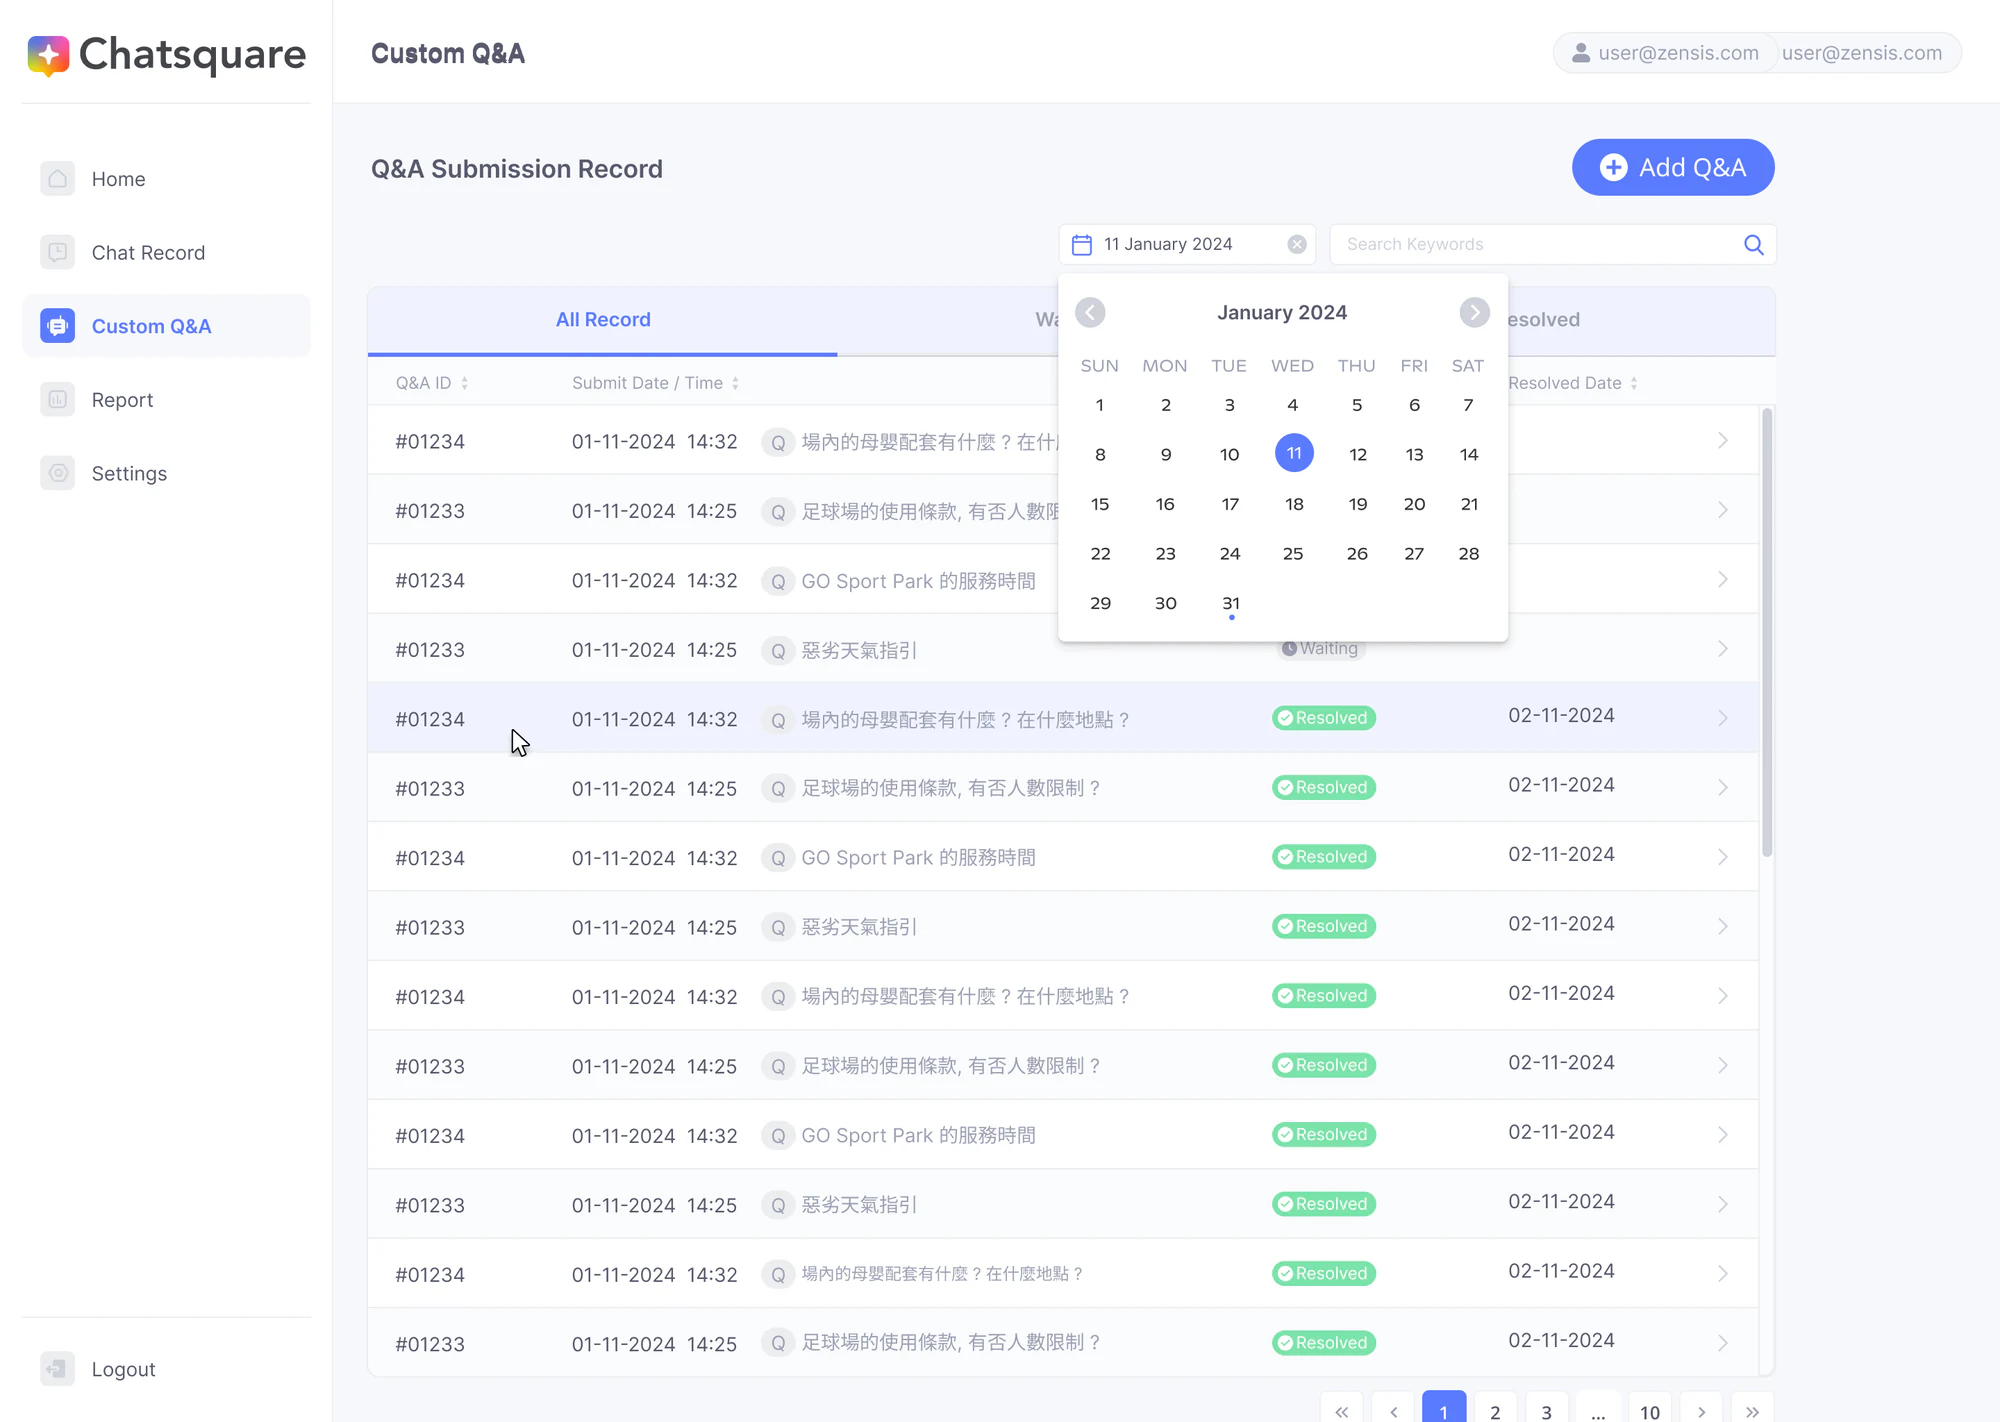Expand chevron of first GO Sport Park row
The height and width of the screenshot is (1422, 2000).
1722,580
